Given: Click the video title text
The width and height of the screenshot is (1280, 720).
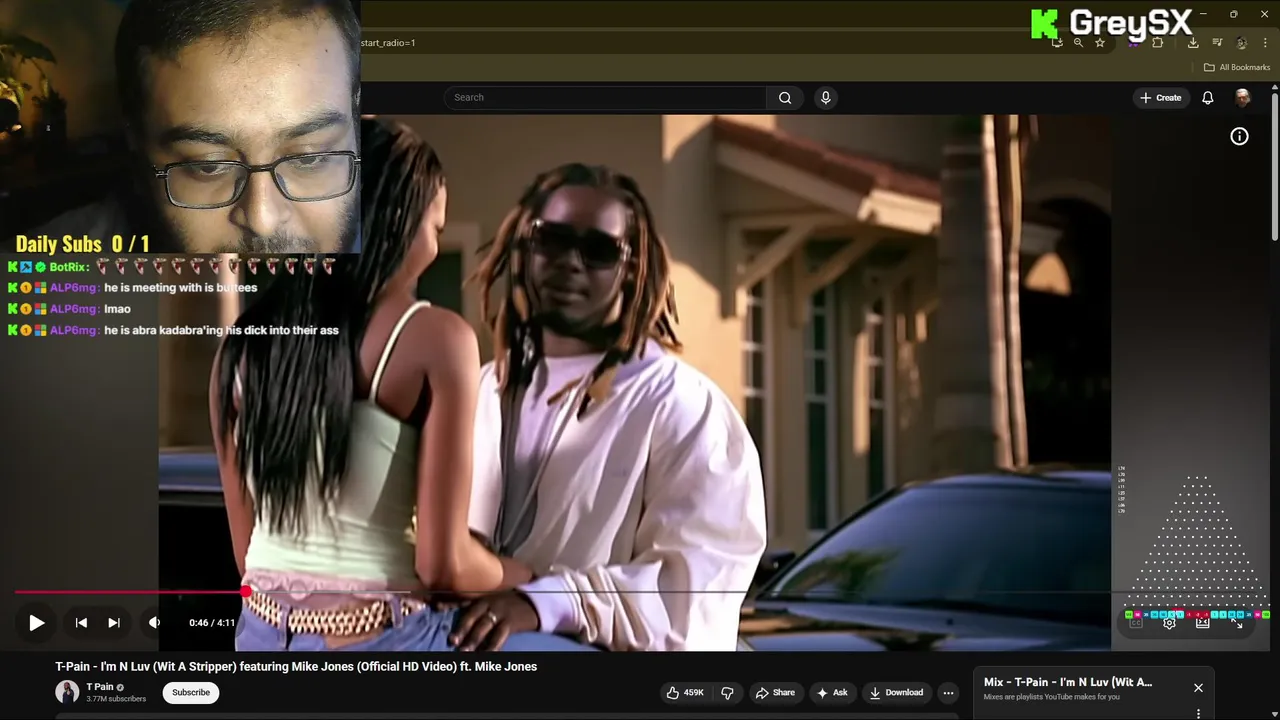Looking at the screenshot, I should pos(296,666).
